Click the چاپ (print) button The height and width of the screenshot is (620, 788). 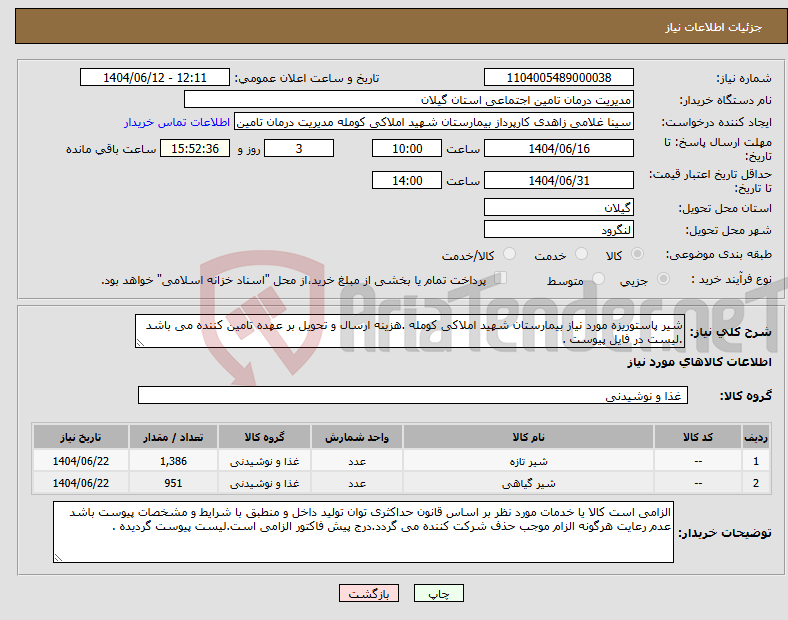coord(438,593)
